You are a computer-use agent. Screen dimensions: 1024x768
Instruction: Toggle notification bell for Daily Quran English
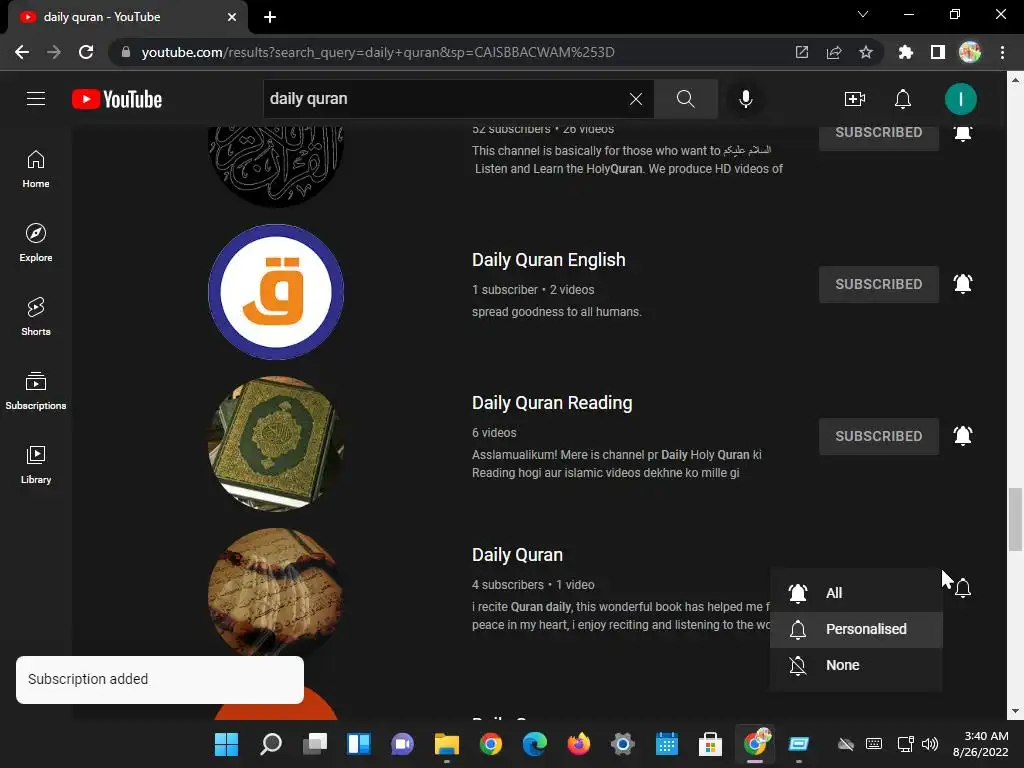[963, 283]
